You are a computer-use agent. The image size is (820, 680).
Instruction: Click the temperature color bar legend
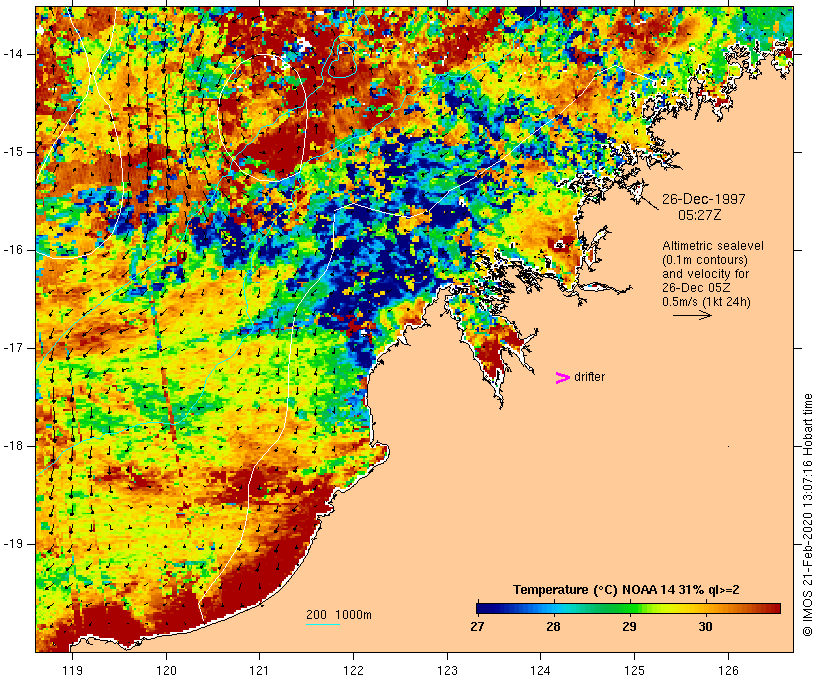tap(628, 608)
